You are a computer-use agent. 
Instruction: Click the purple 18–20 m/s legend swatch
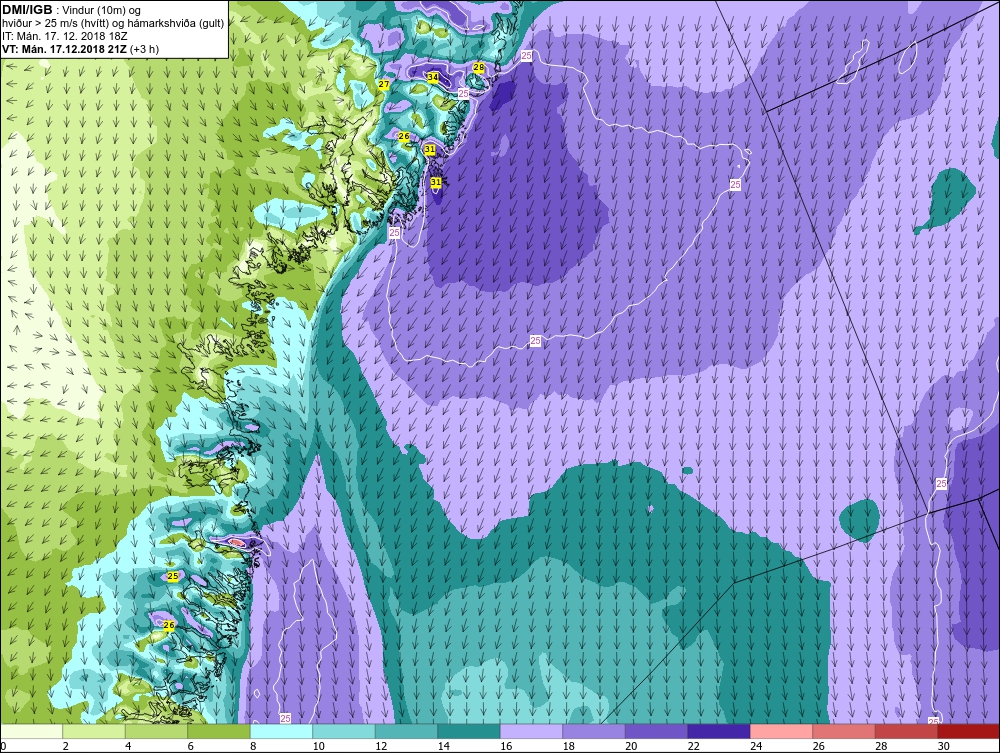594,731
